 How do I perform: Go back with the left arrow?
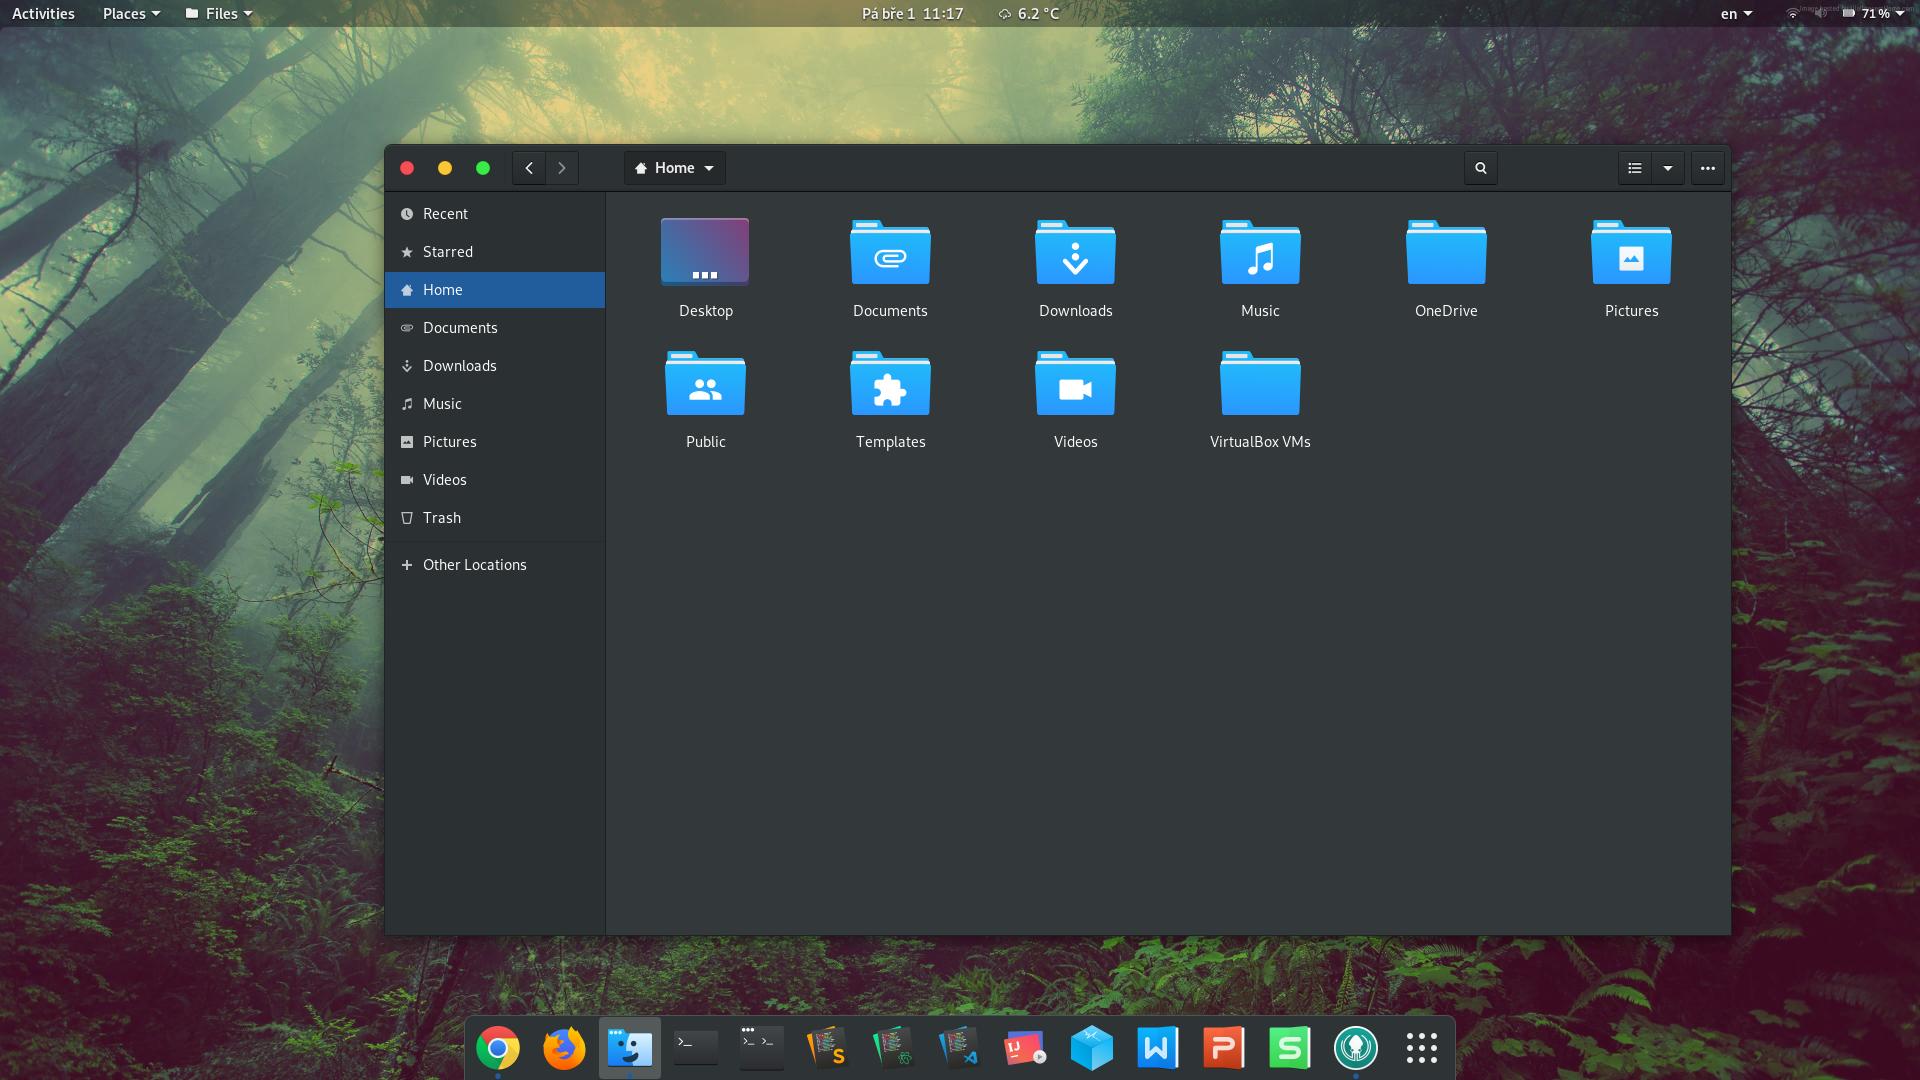coord(529,168)
